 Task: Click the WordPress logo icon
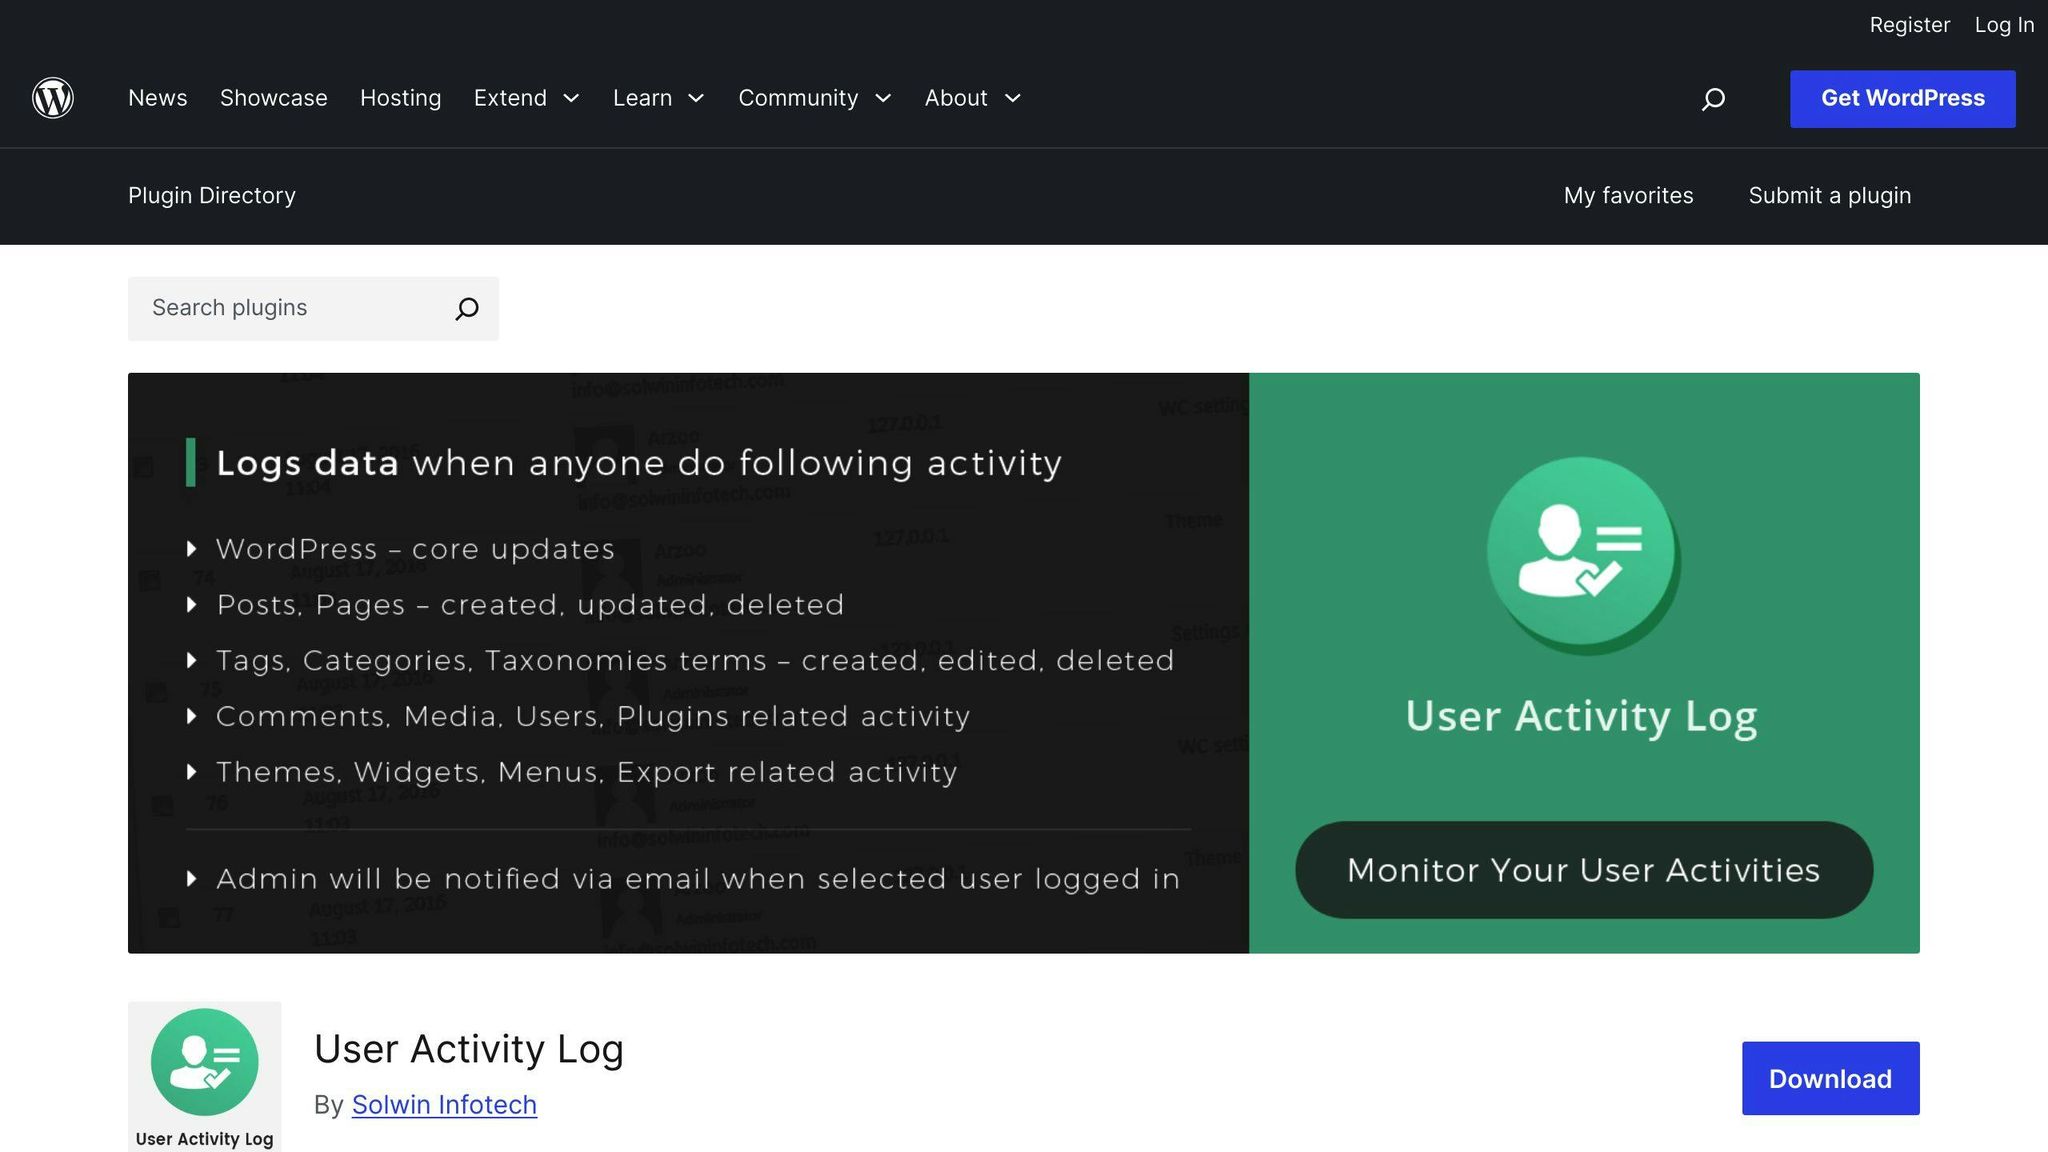53,98
